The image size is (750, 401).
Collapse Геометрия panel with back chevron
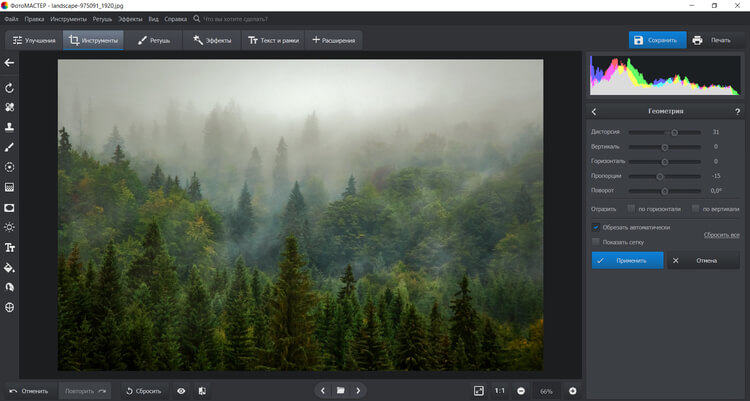click(x=595, y=111)
